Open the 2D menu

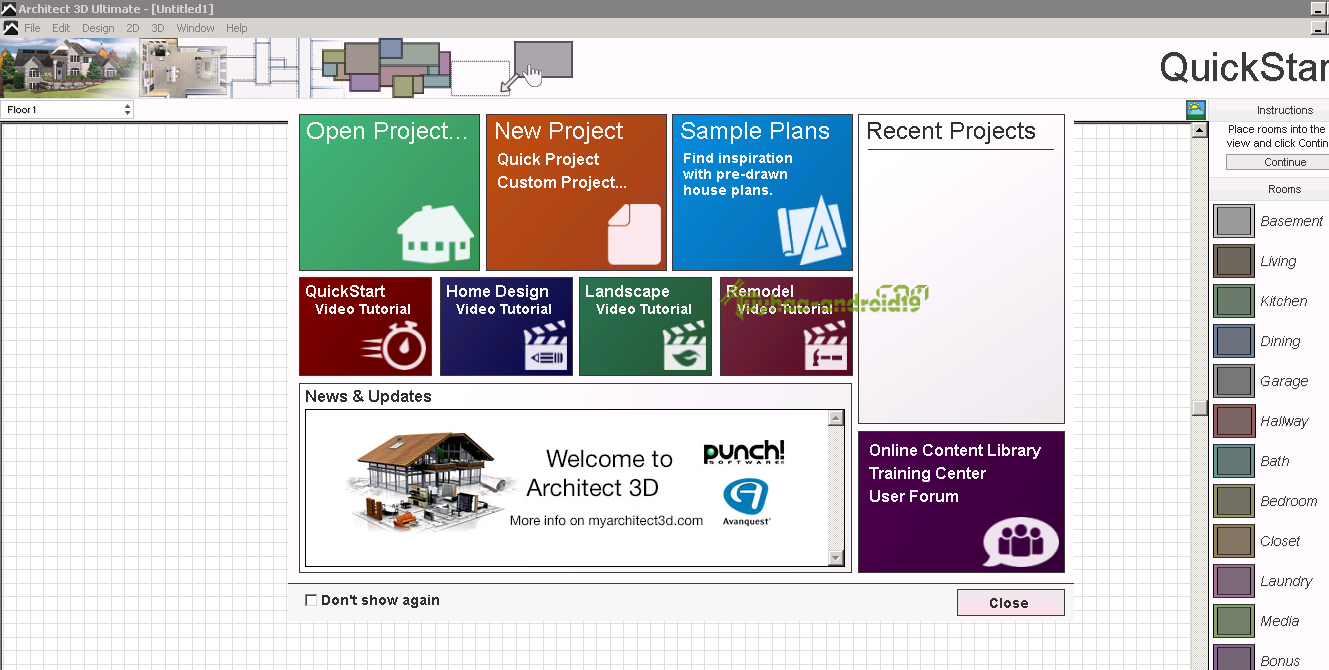click(133, 28)
